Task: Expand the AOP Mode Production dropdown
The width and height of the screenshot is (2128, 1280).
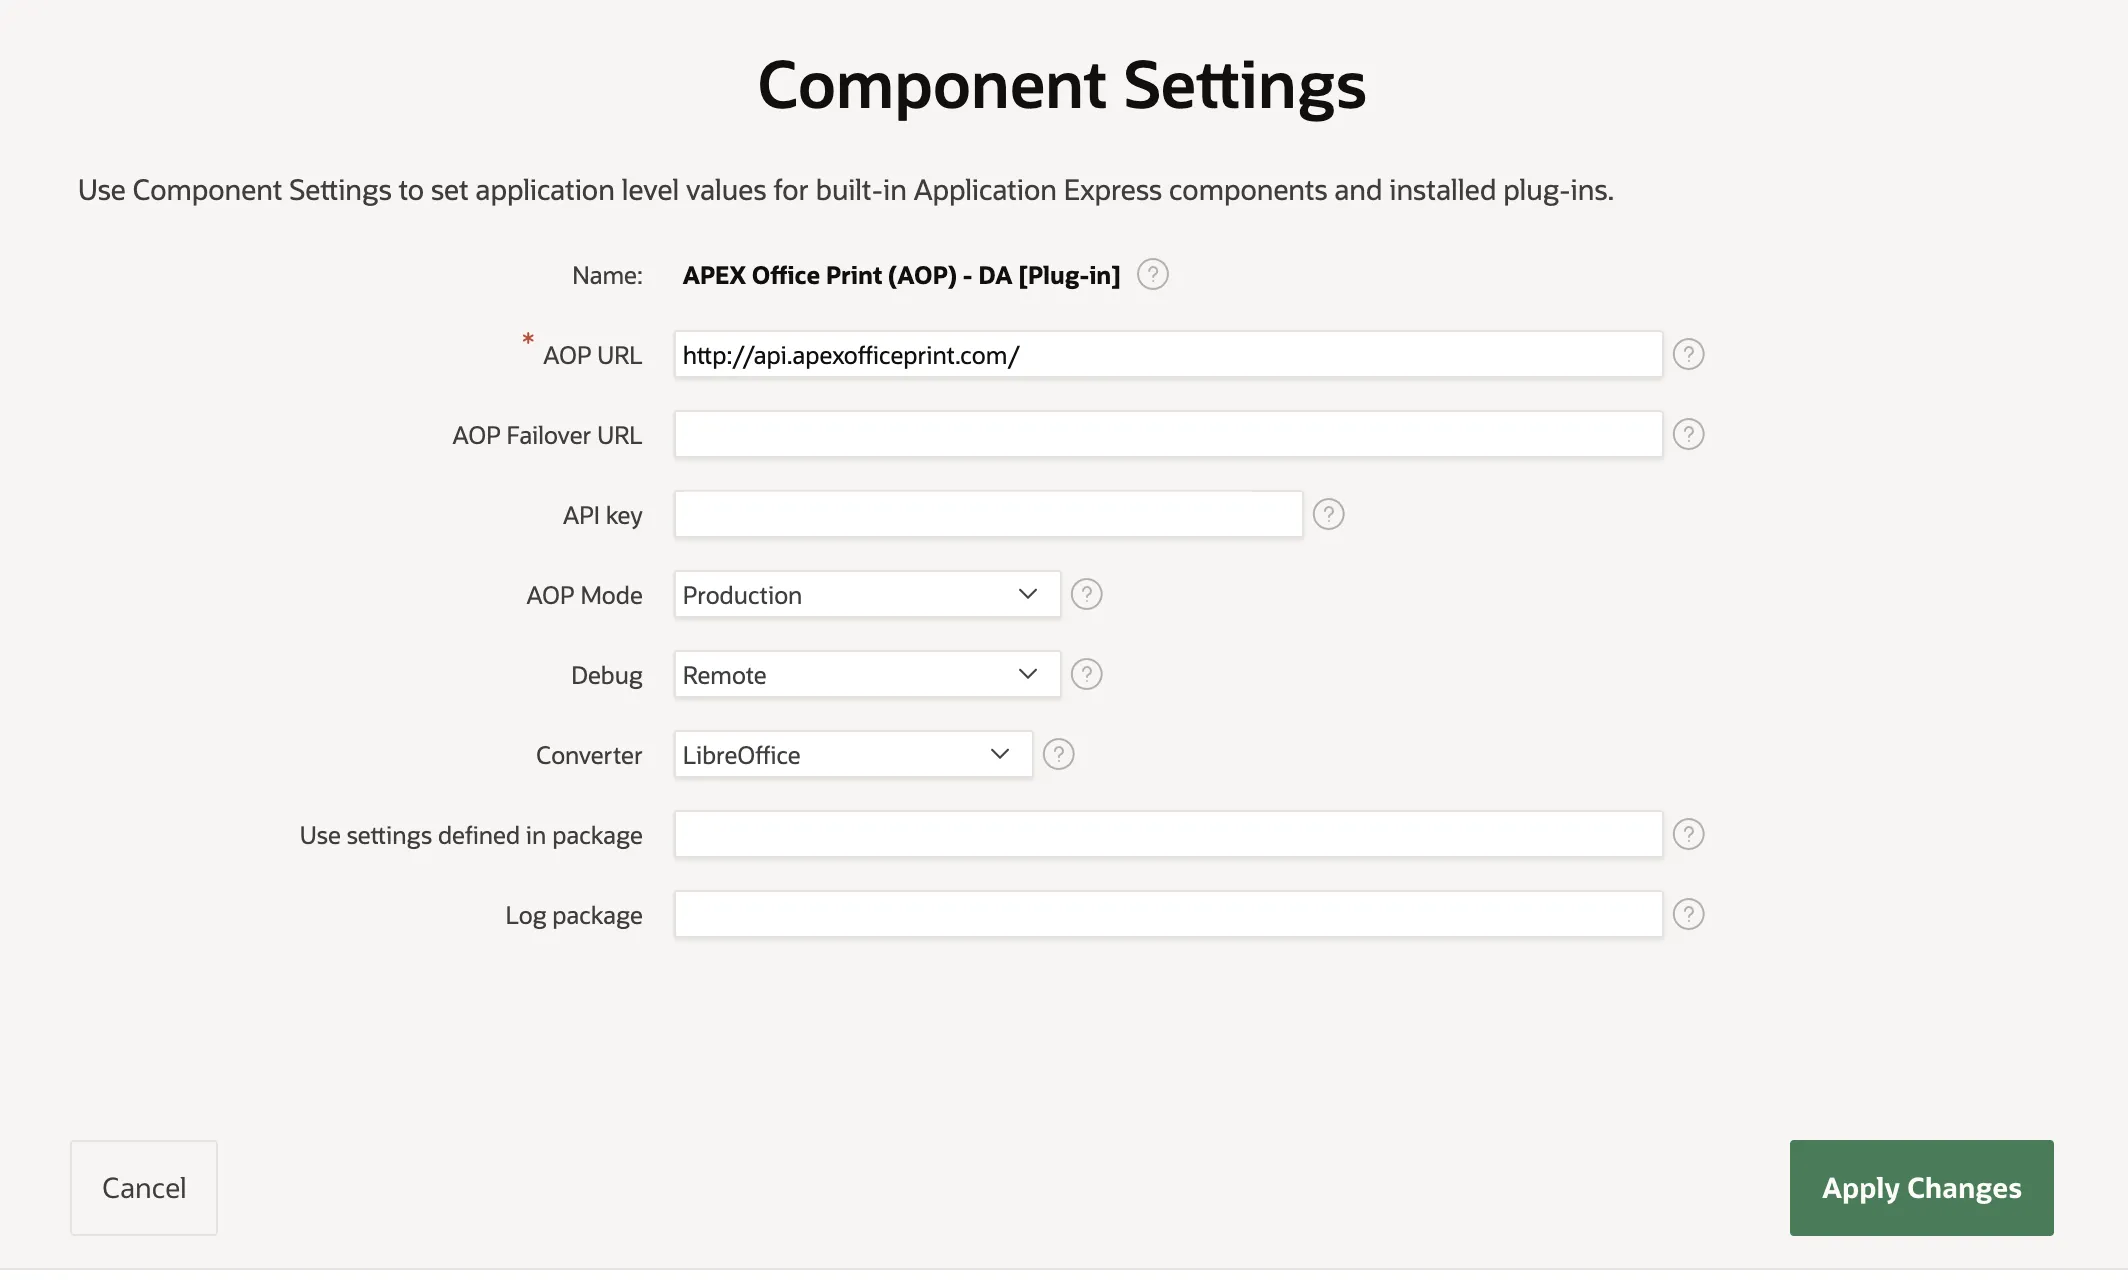Action: (x=867, y=594)
